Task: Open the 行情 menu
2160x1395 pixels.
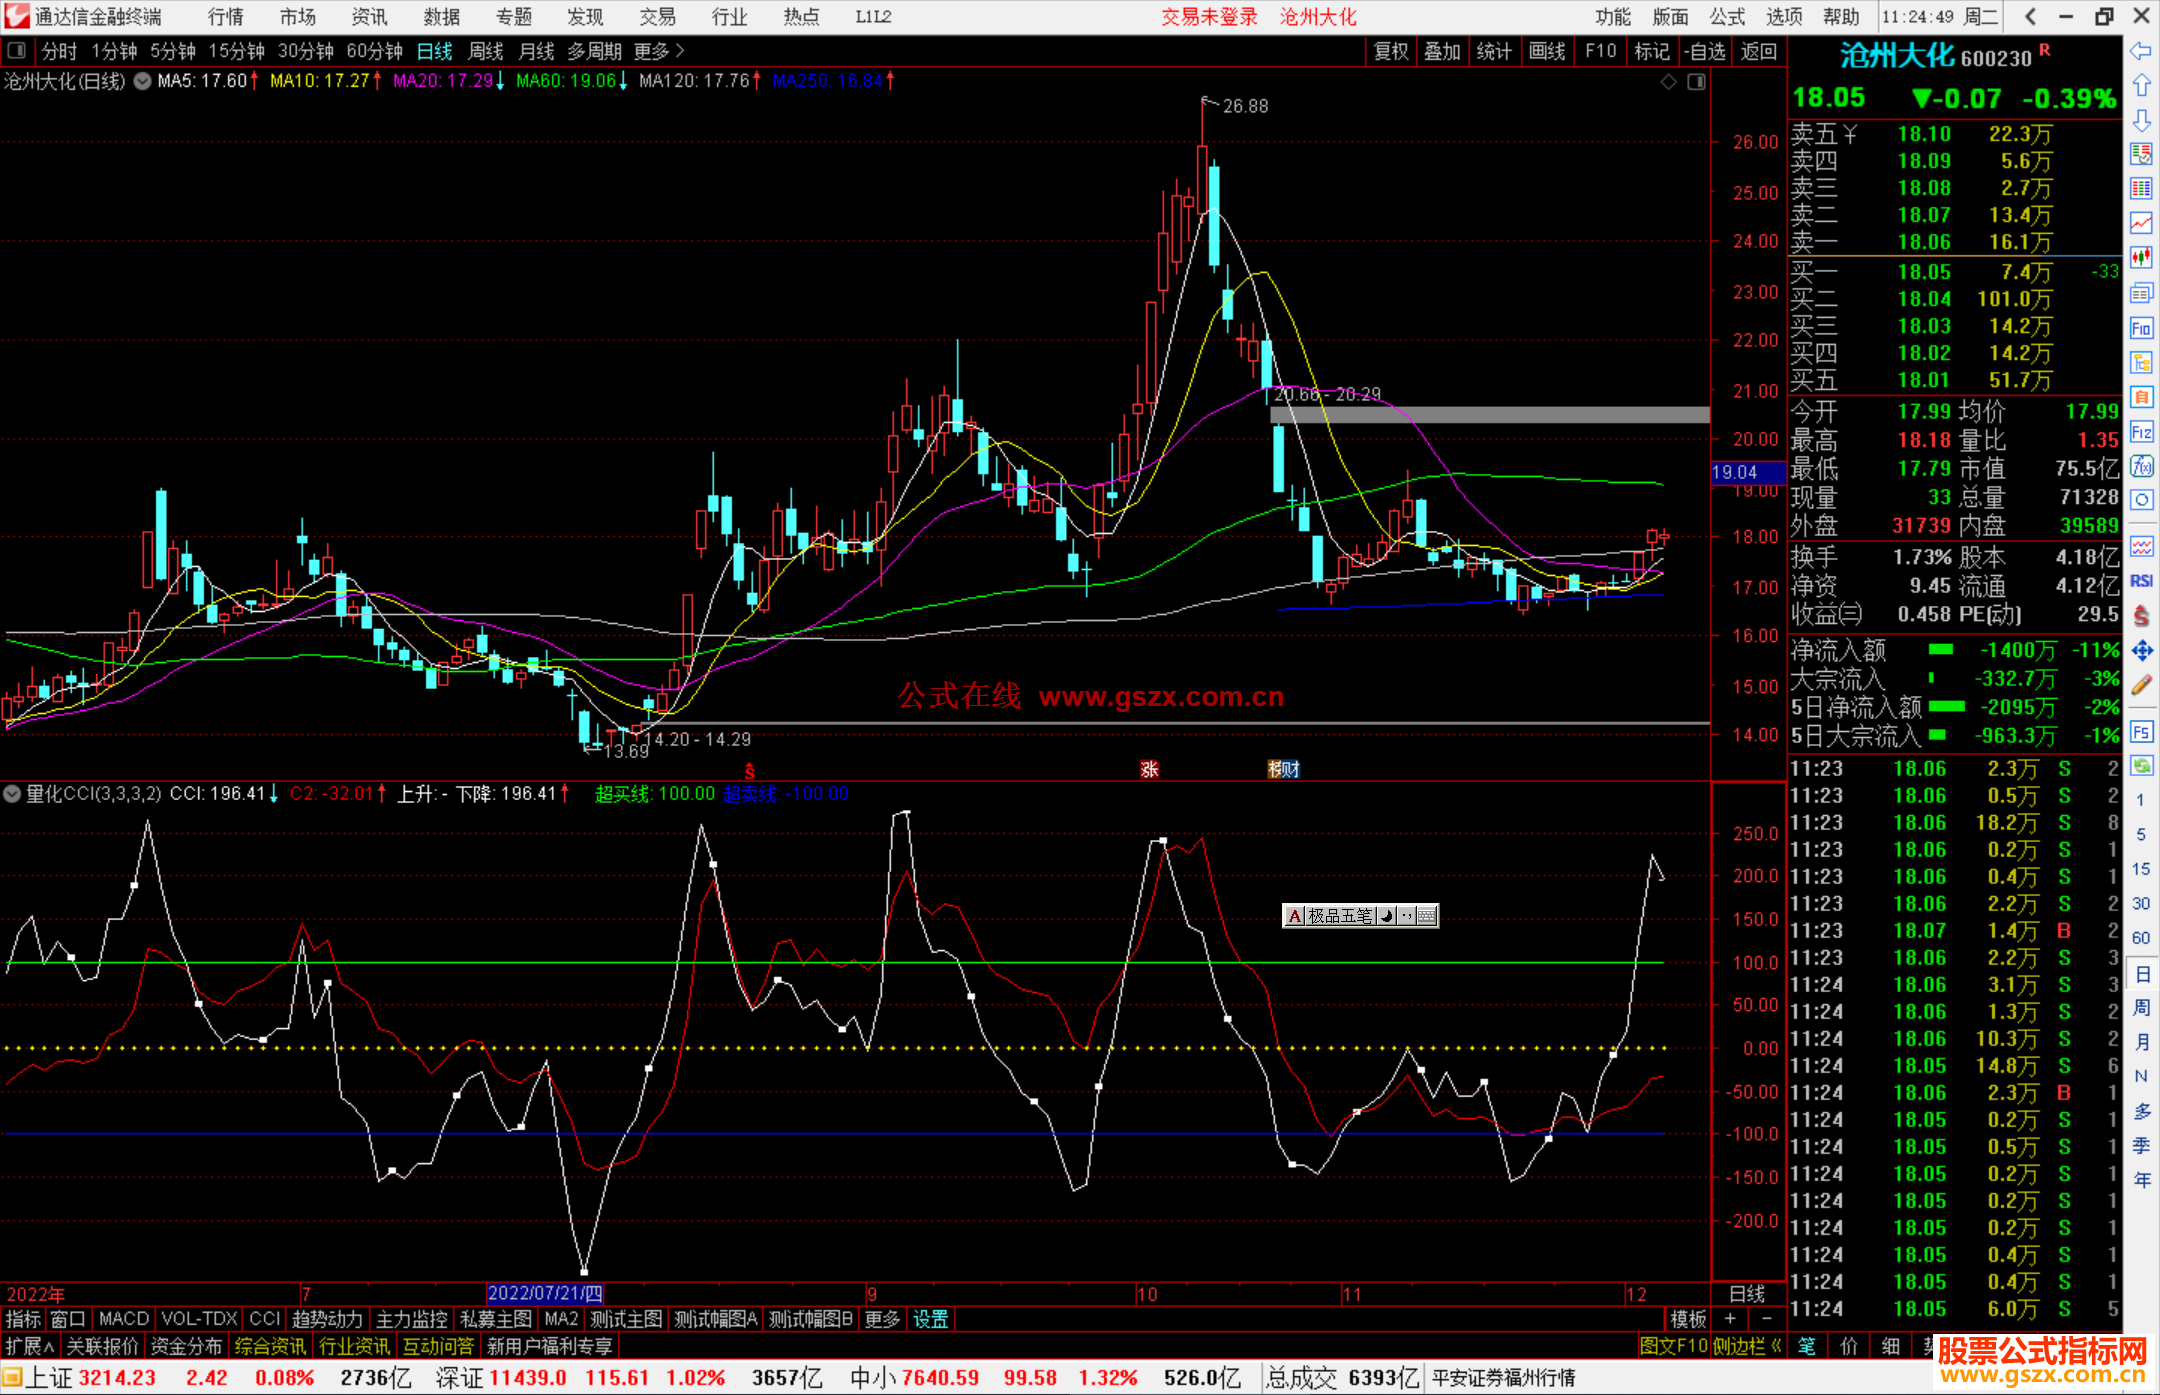Action: pyautogui.click(x=225, y=17)
